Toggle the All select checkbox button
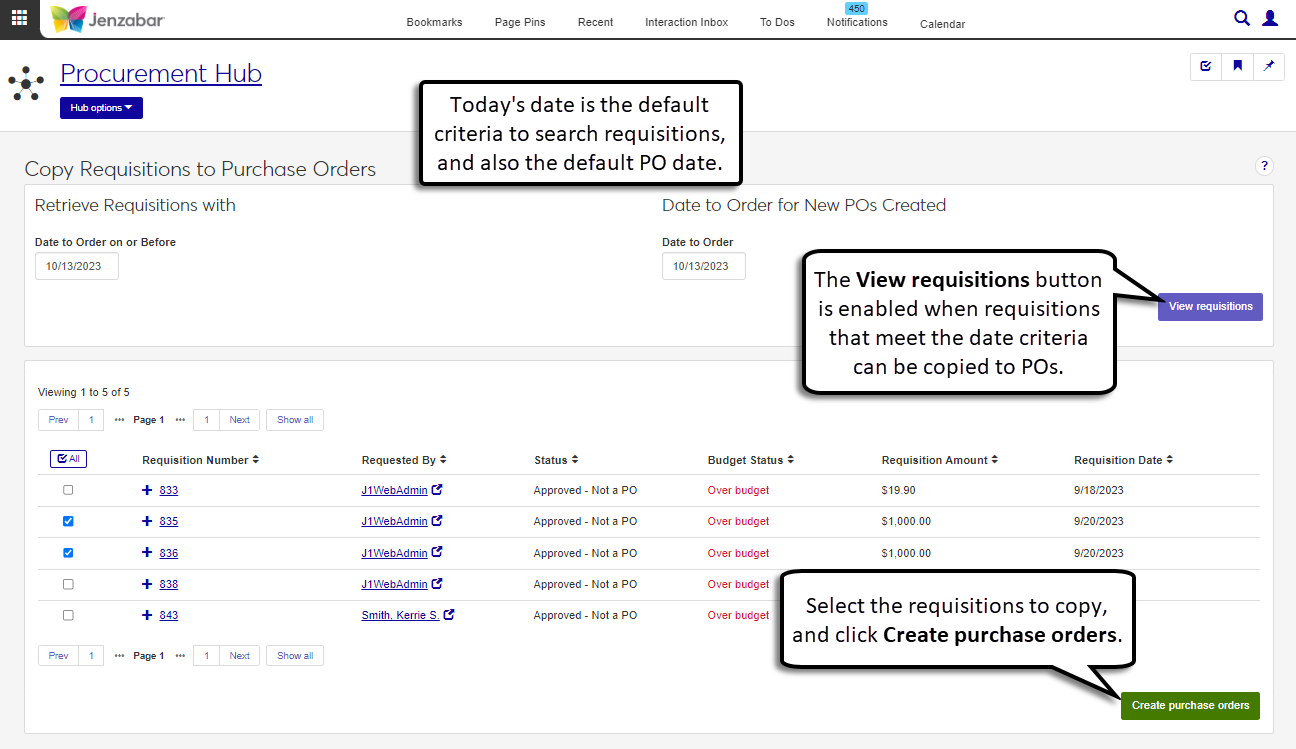The image size is (1296, 749). point(69,459)
